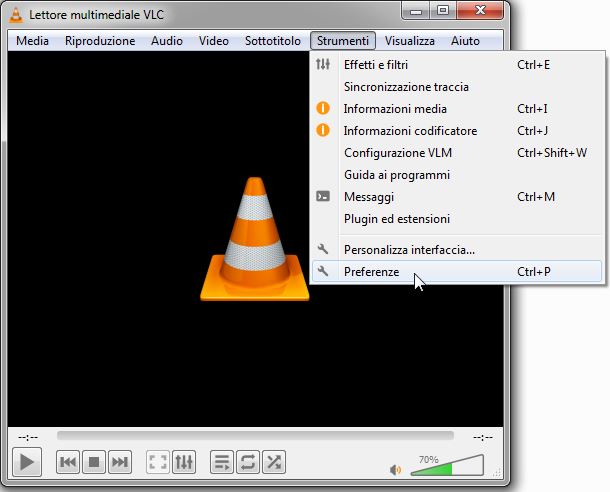The height and width of the screenshot is (492, 610).
Task: Open Informazioni media
Action: point(457,109)
